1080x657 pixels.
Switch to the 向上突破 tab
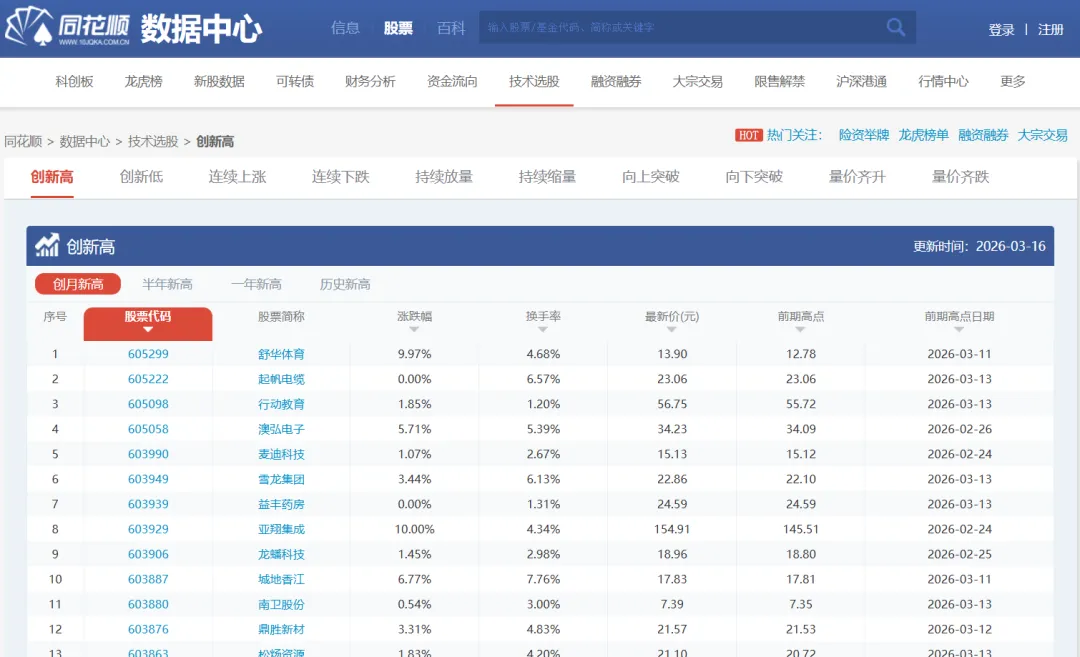point(650,177)
